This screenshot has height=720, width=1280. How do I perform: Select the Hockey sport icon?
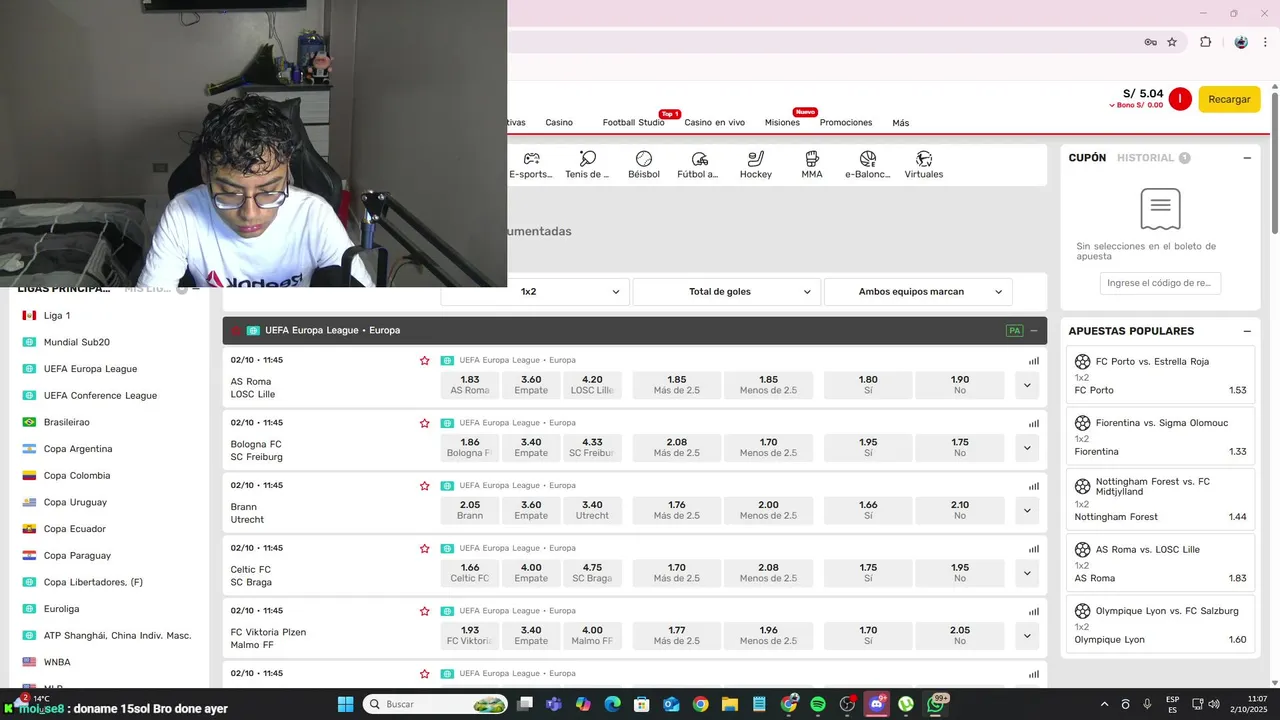tap(756, 164)
